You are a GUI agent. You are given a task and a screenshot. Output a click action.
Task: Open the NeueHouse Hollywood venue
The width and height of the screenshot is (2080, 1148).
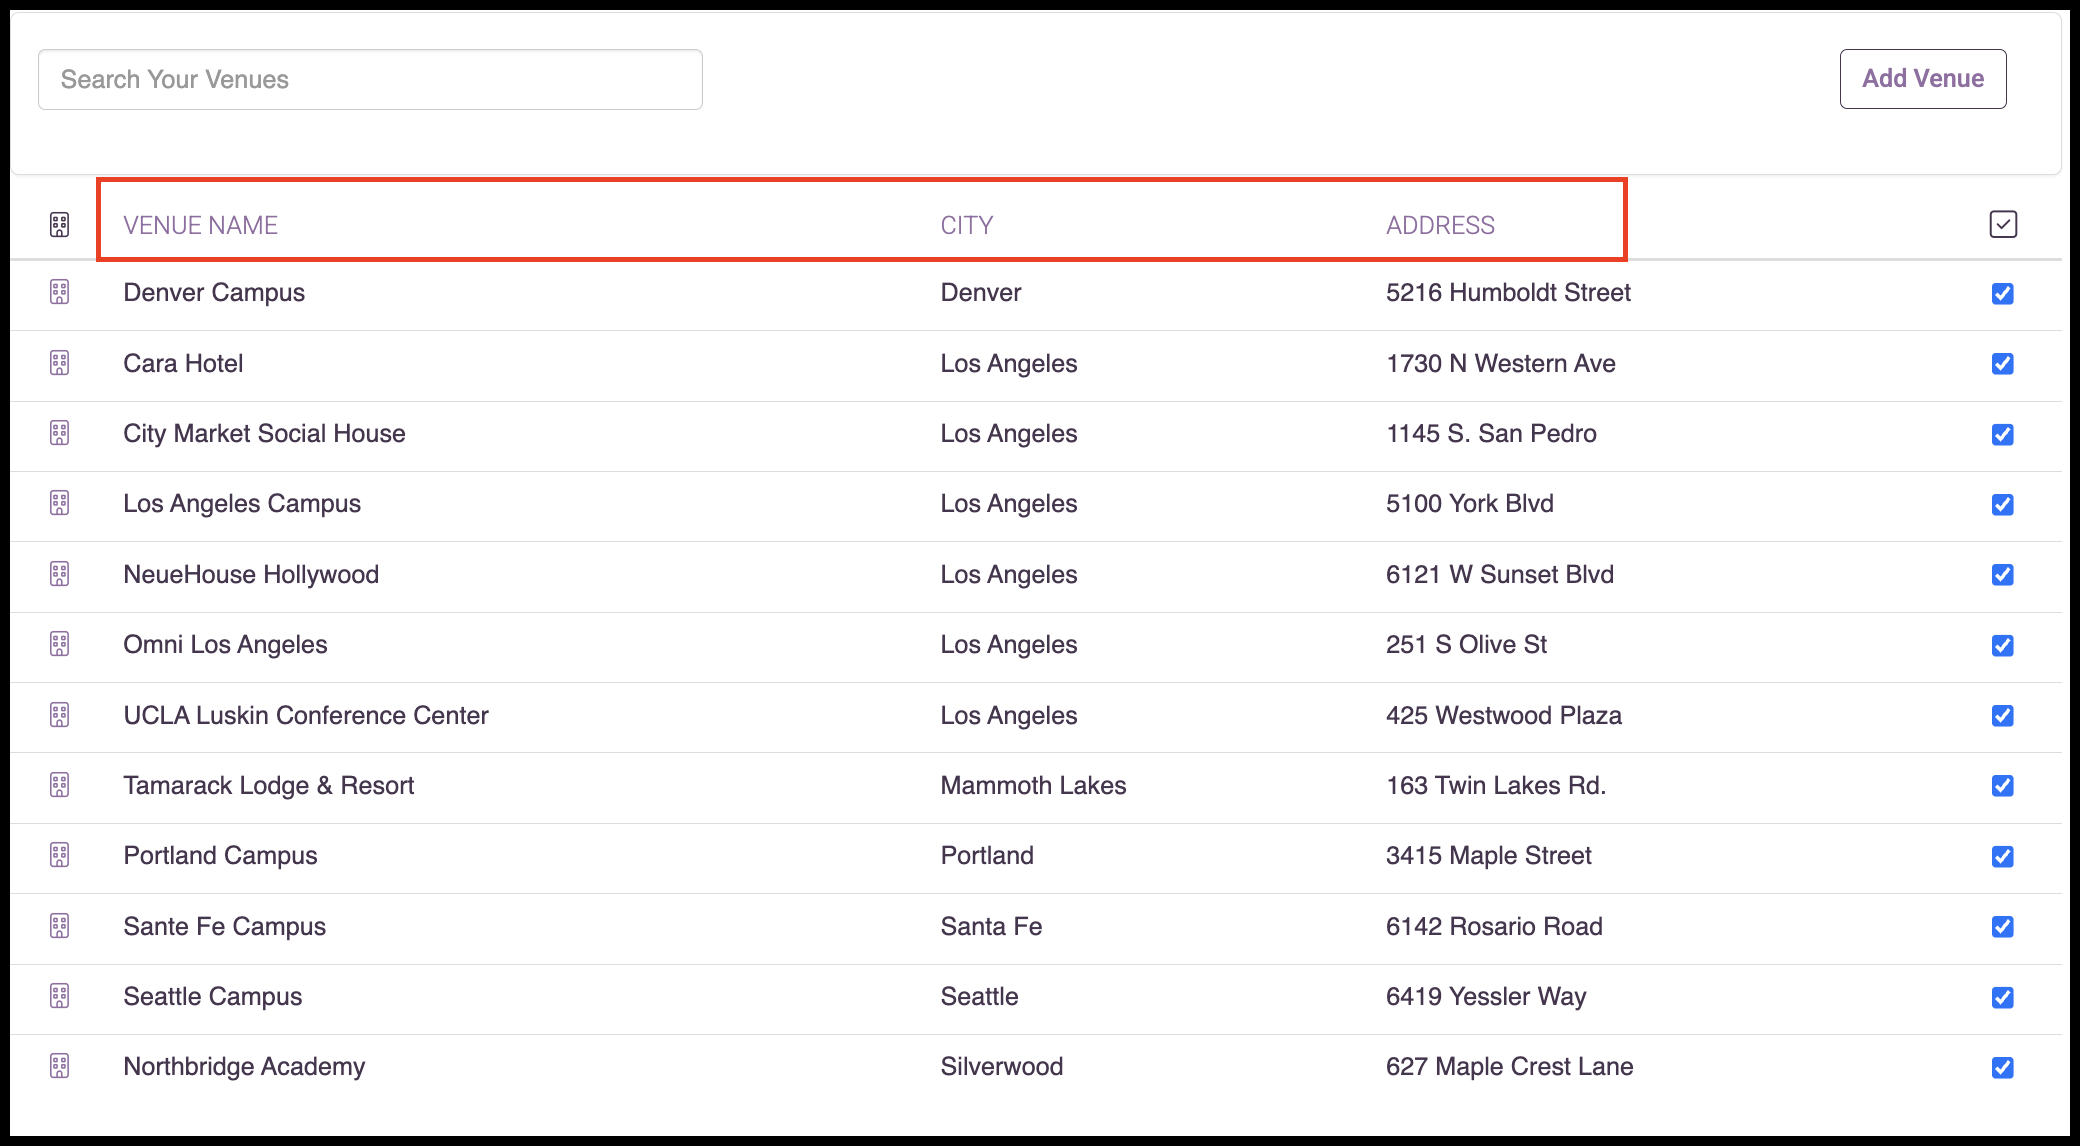pos(251,574)
